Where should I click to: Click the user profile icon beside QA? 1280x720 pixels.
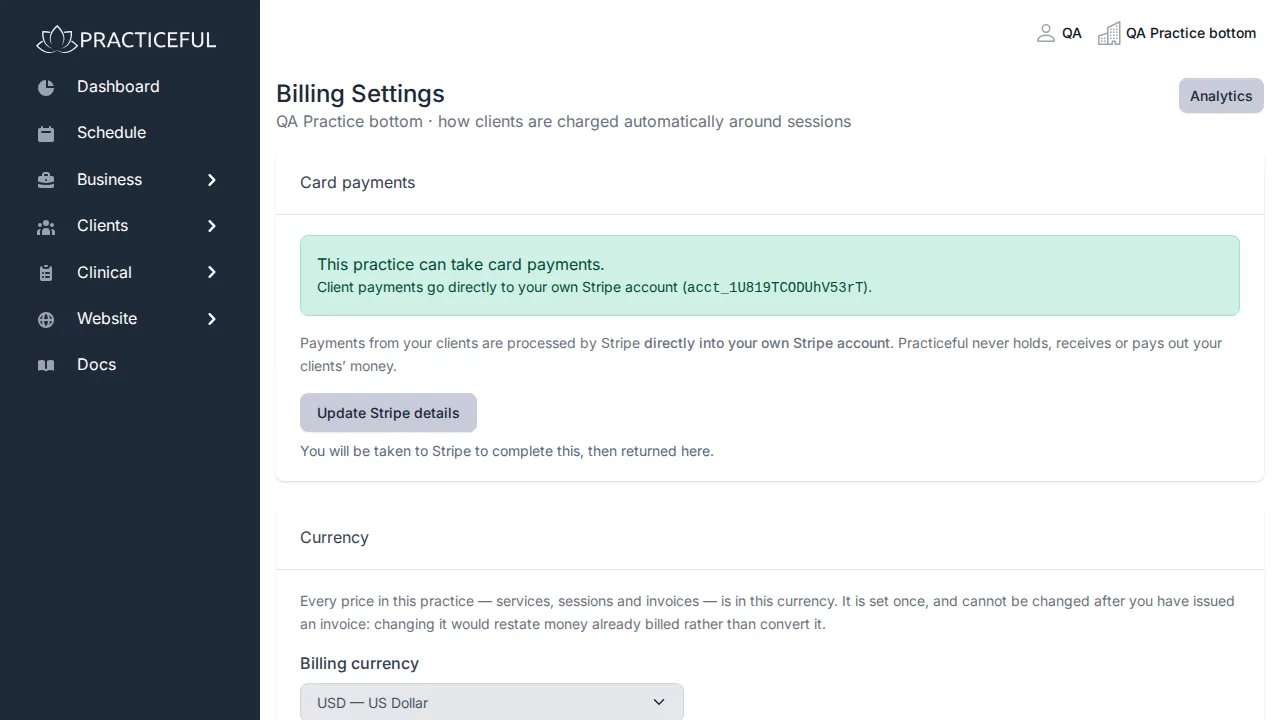coord(1045,33)
